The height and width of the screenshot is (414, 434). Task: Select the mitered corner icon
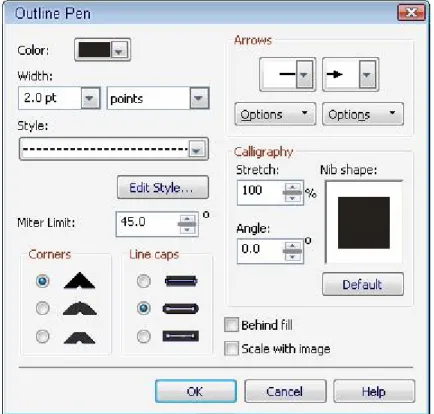click(x=79, y=281)
